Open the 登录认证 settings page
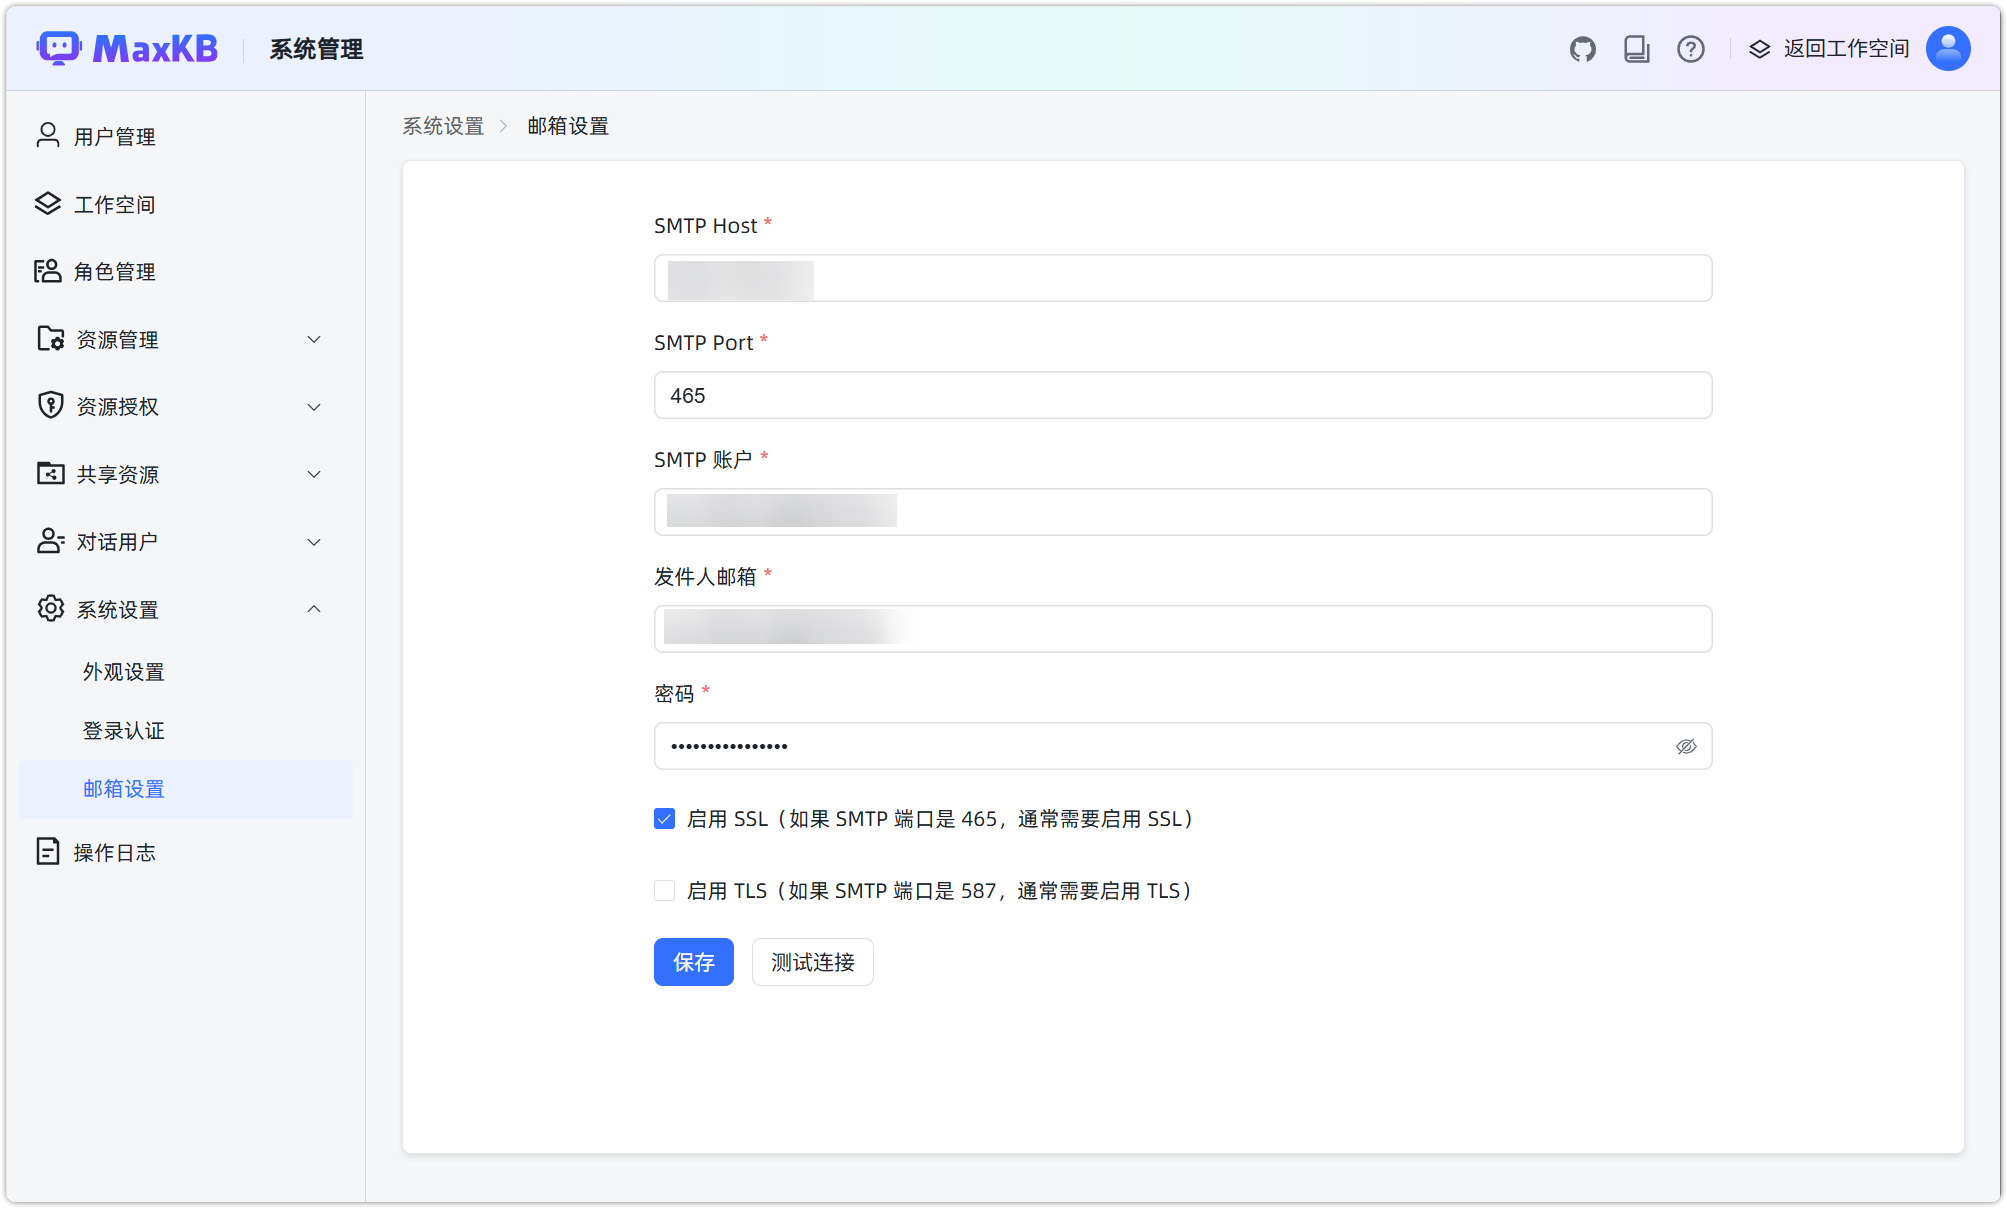The image size is (2007, 1208). pos(123,730)
